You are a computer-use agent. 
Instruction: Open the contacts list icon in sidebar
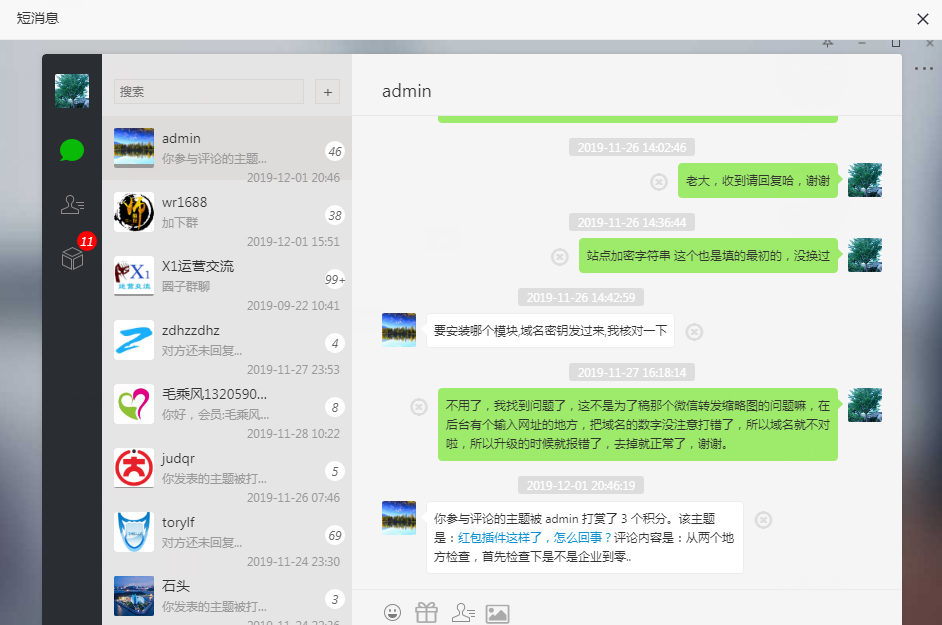click(x=72, y=205)
